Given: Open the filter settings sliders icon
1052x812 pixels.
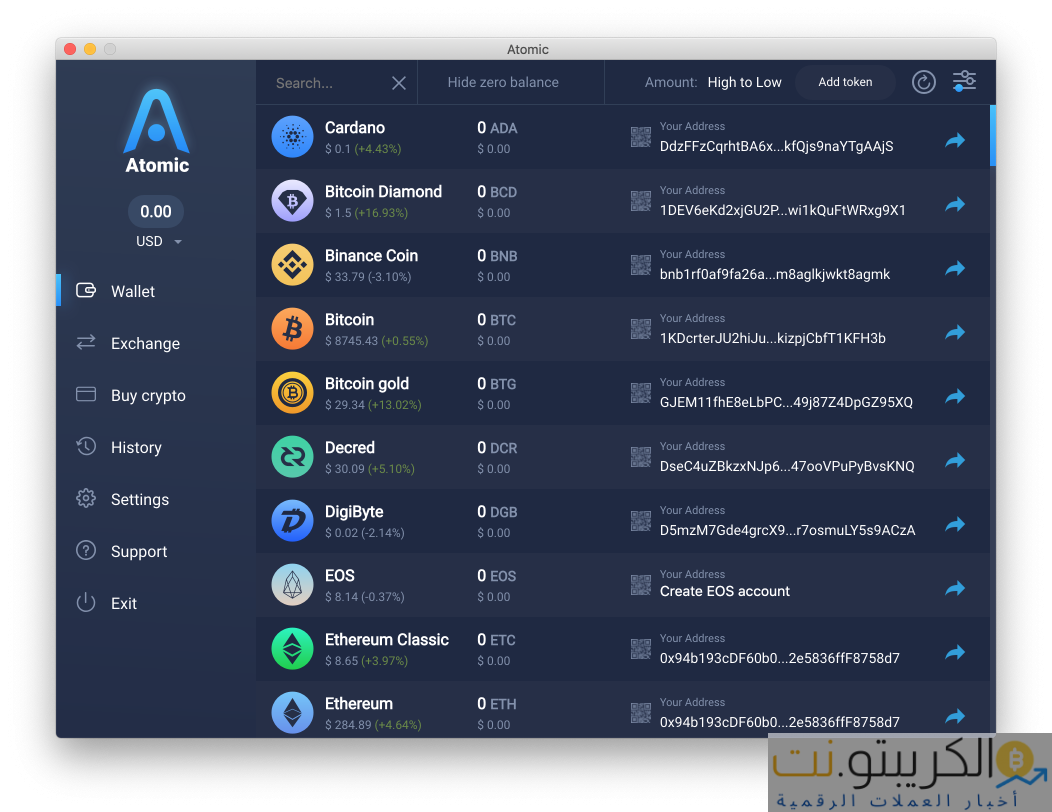Looking at the screenshot, I should tap(964, 82).
